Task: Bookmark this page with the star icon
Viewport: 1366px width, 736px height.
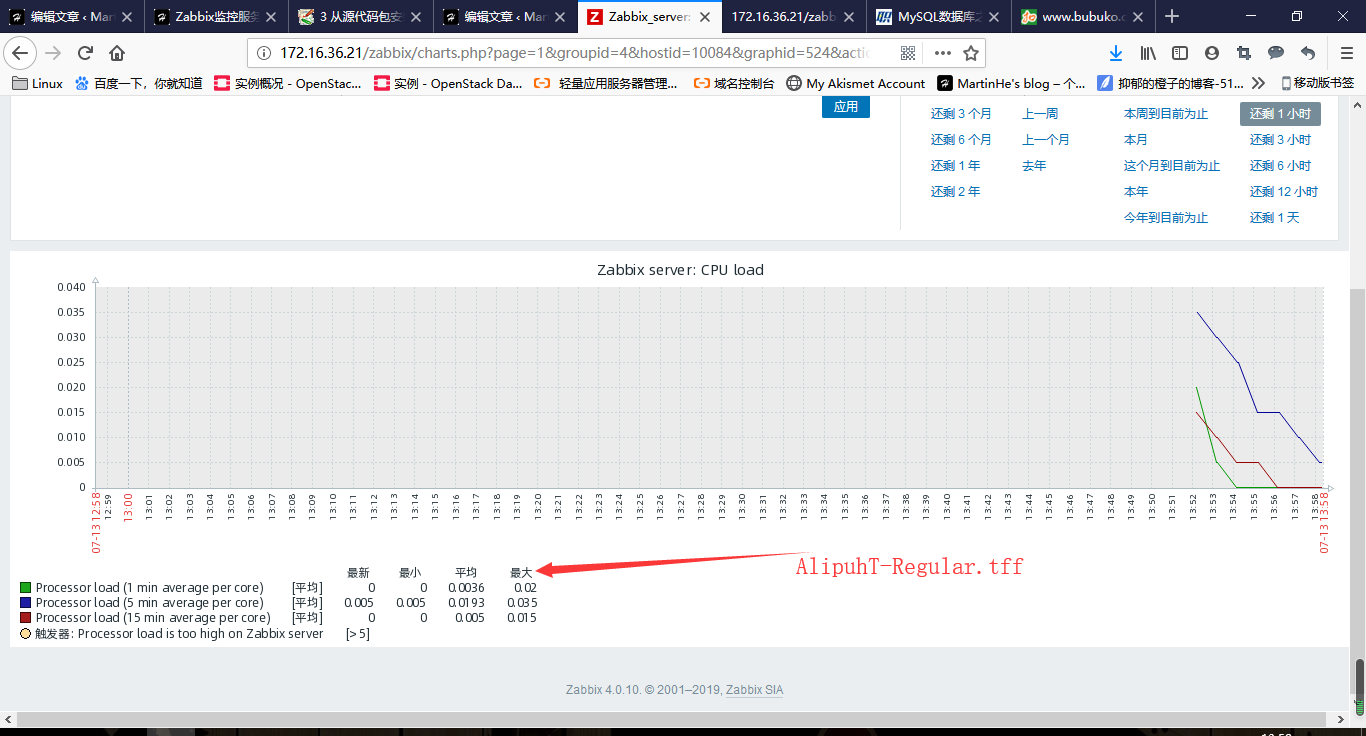Action: point(970,53)
